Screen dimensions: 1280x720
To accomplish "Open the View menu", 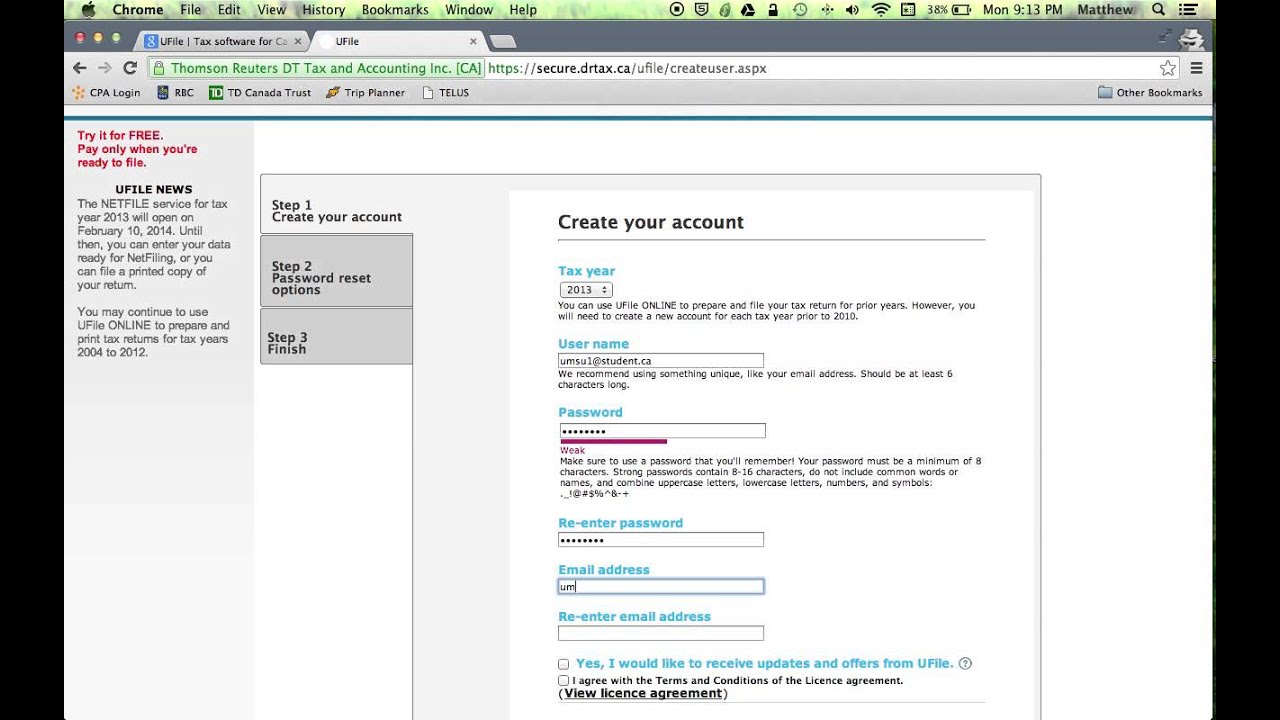I will [x=271, y=10].
